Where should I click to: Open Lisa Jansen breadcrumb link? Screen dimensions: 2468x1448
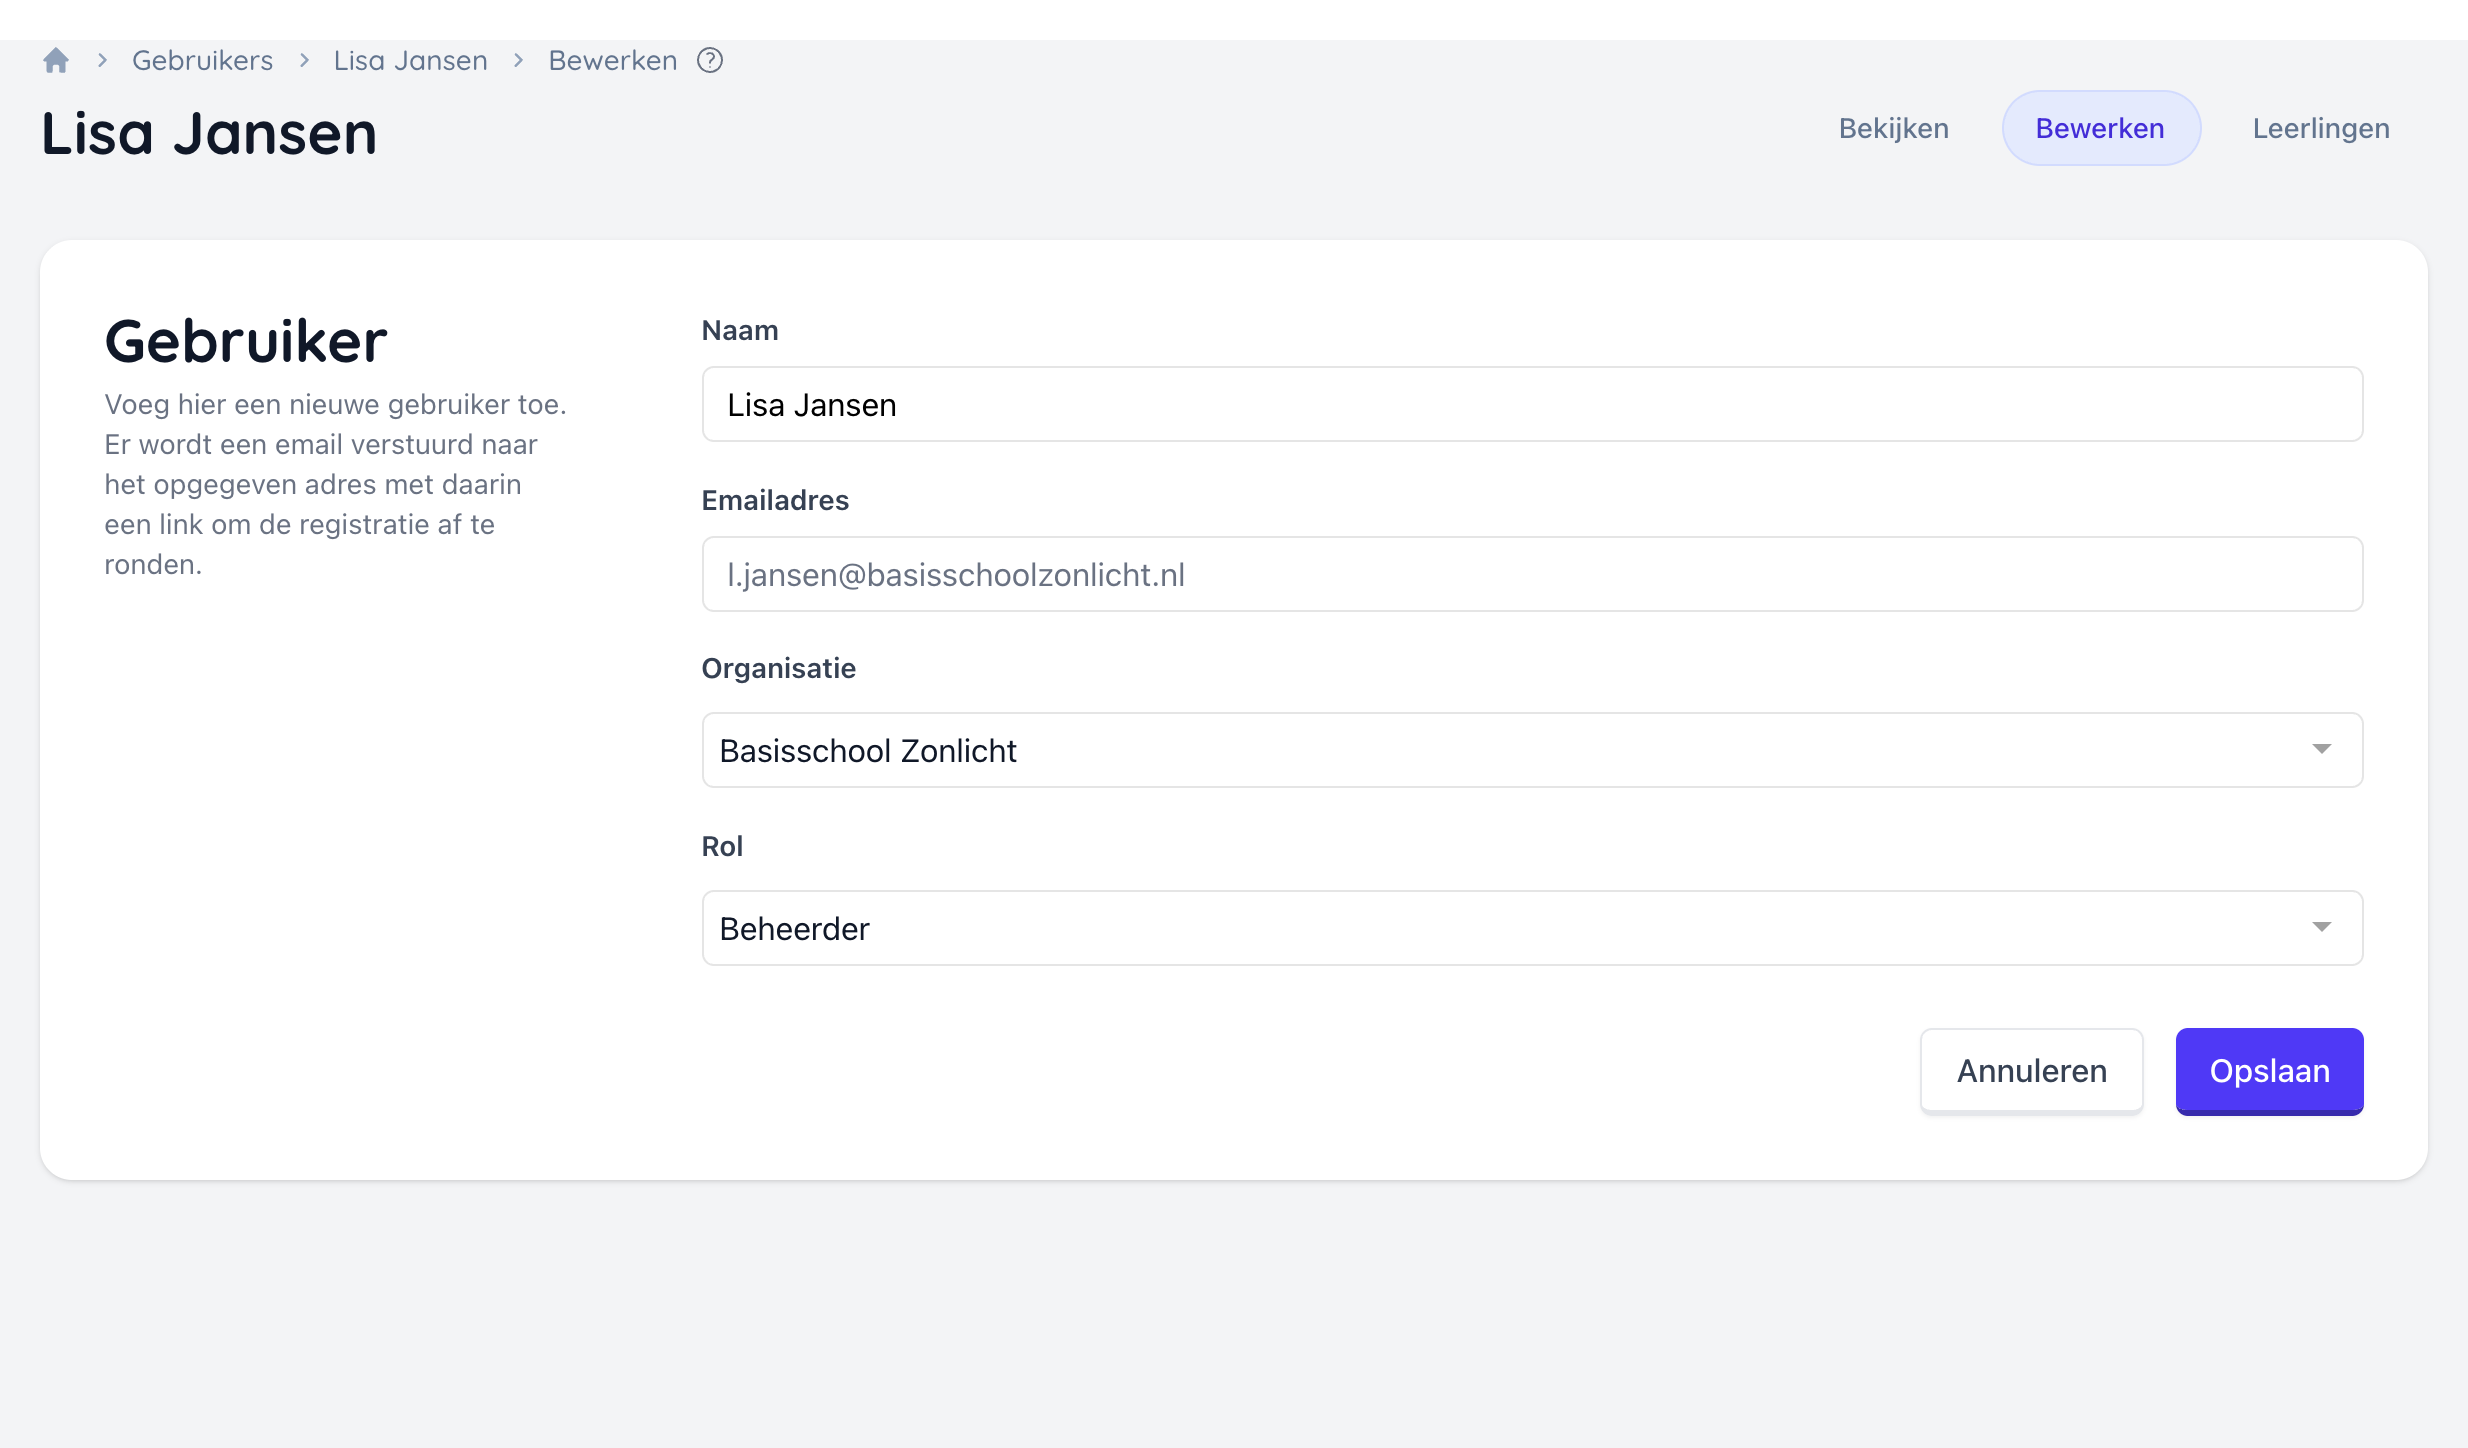tap(410, 61)
